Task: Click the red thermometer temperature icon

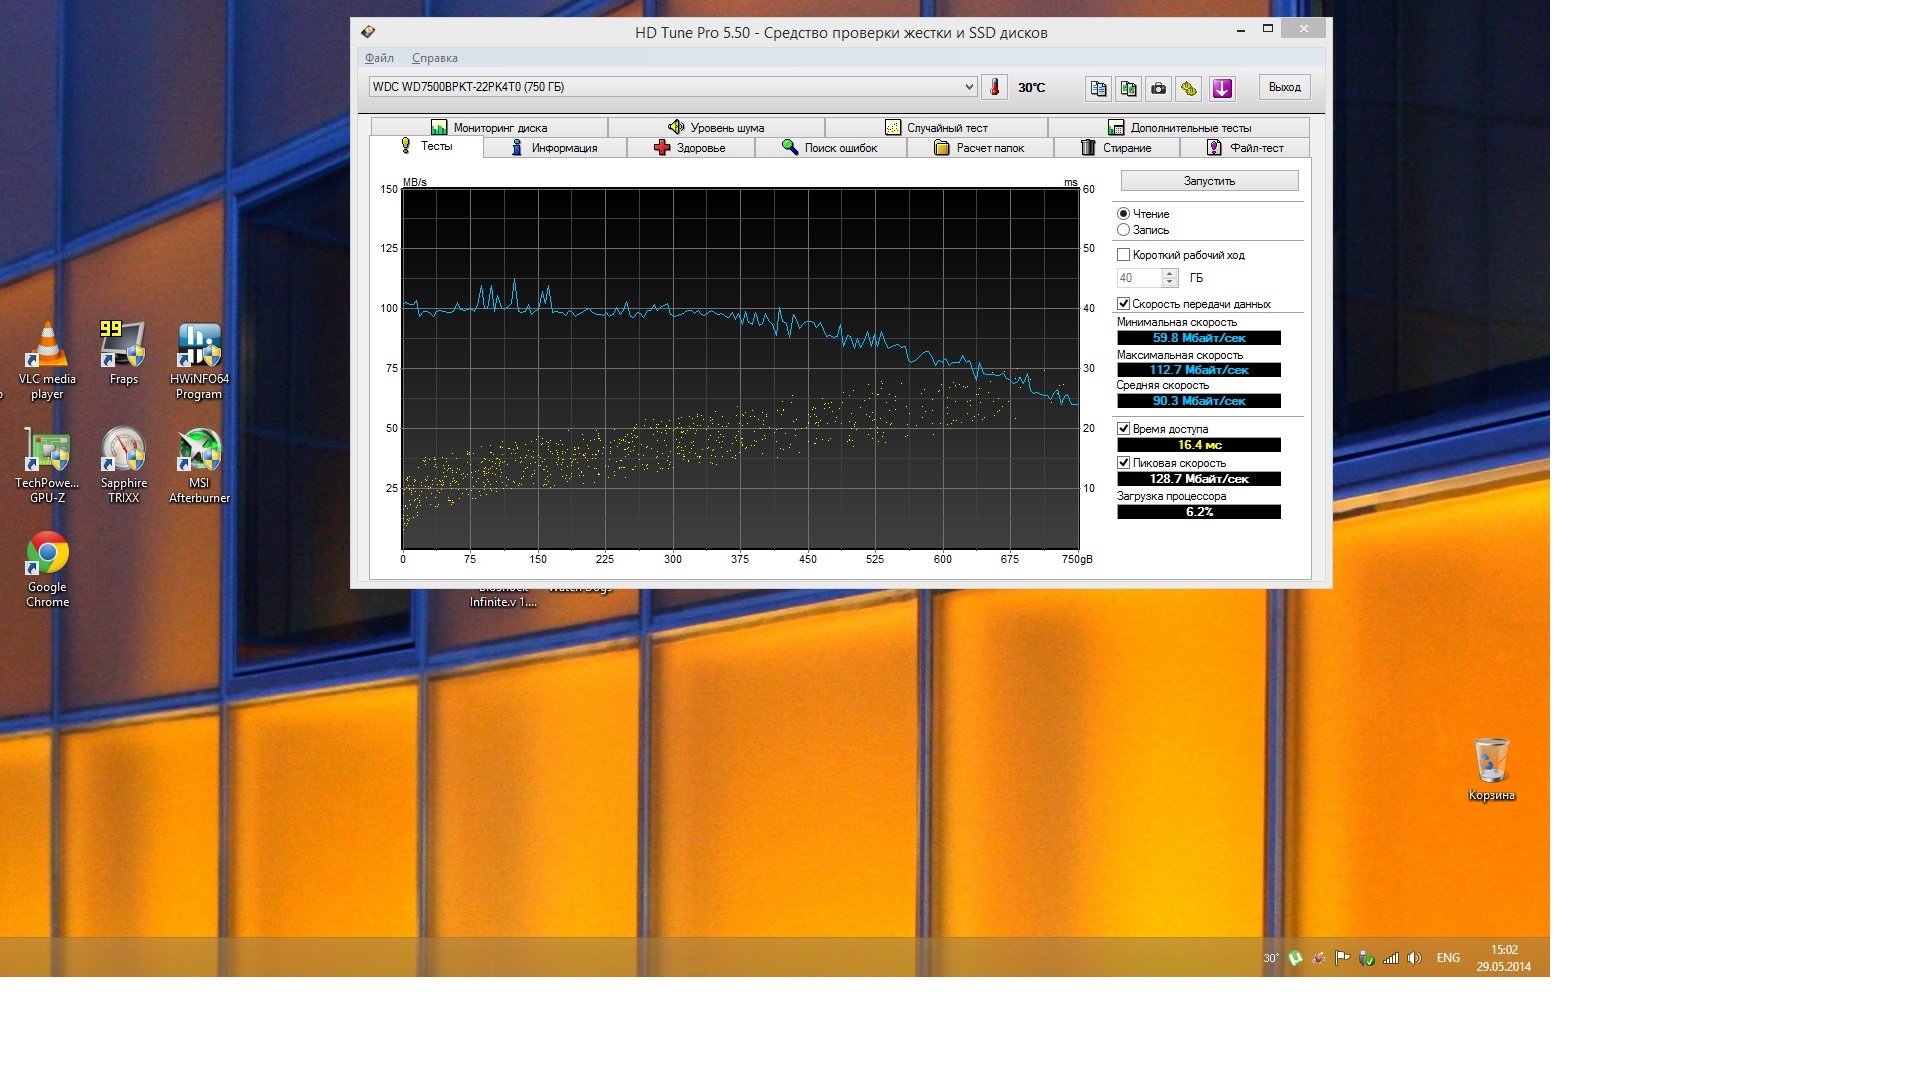Action: coord(994,87)
